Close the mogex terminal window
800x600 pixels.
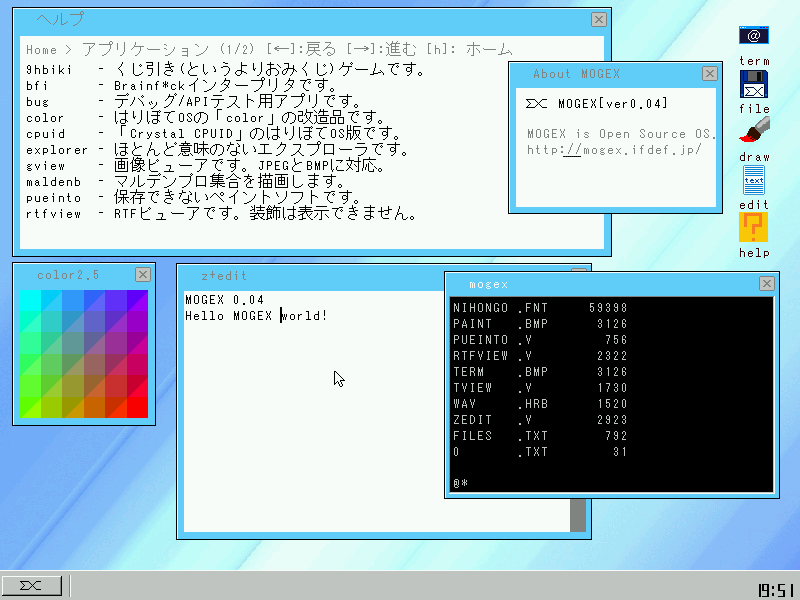(x=766, y=284)
